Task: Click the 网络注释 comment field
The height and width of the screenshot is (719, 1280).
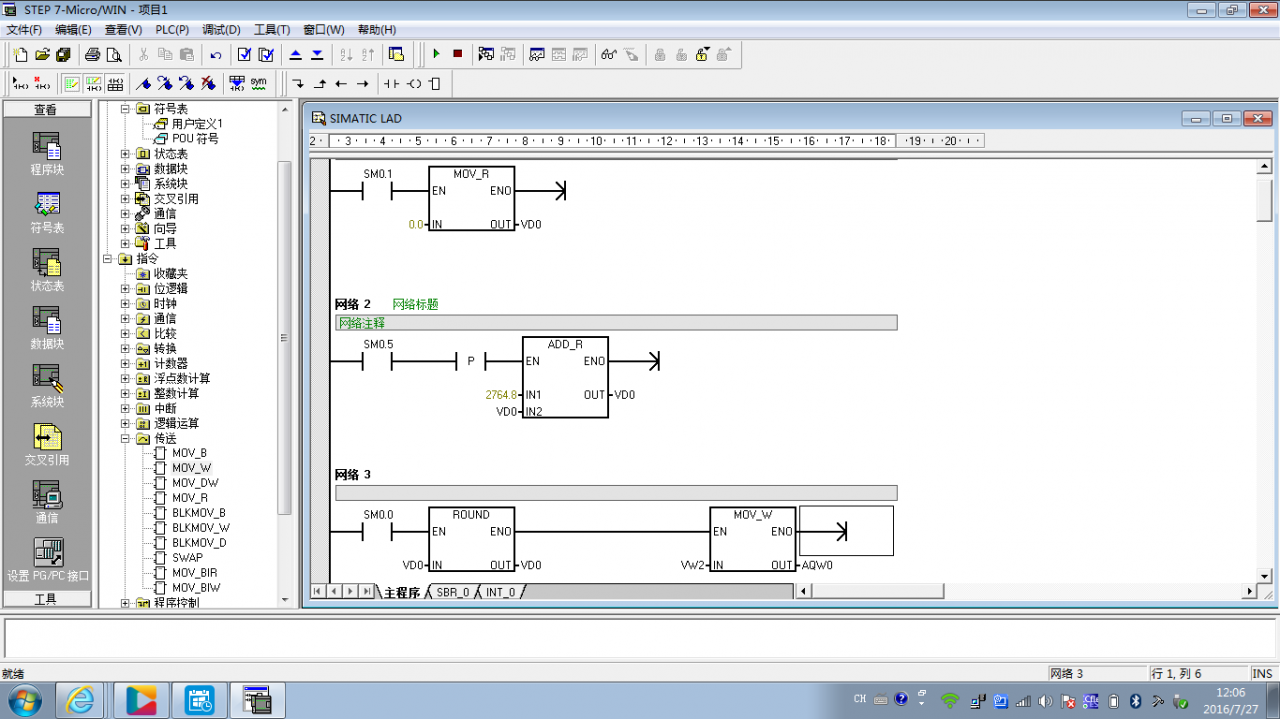Action: click(616, 323)
